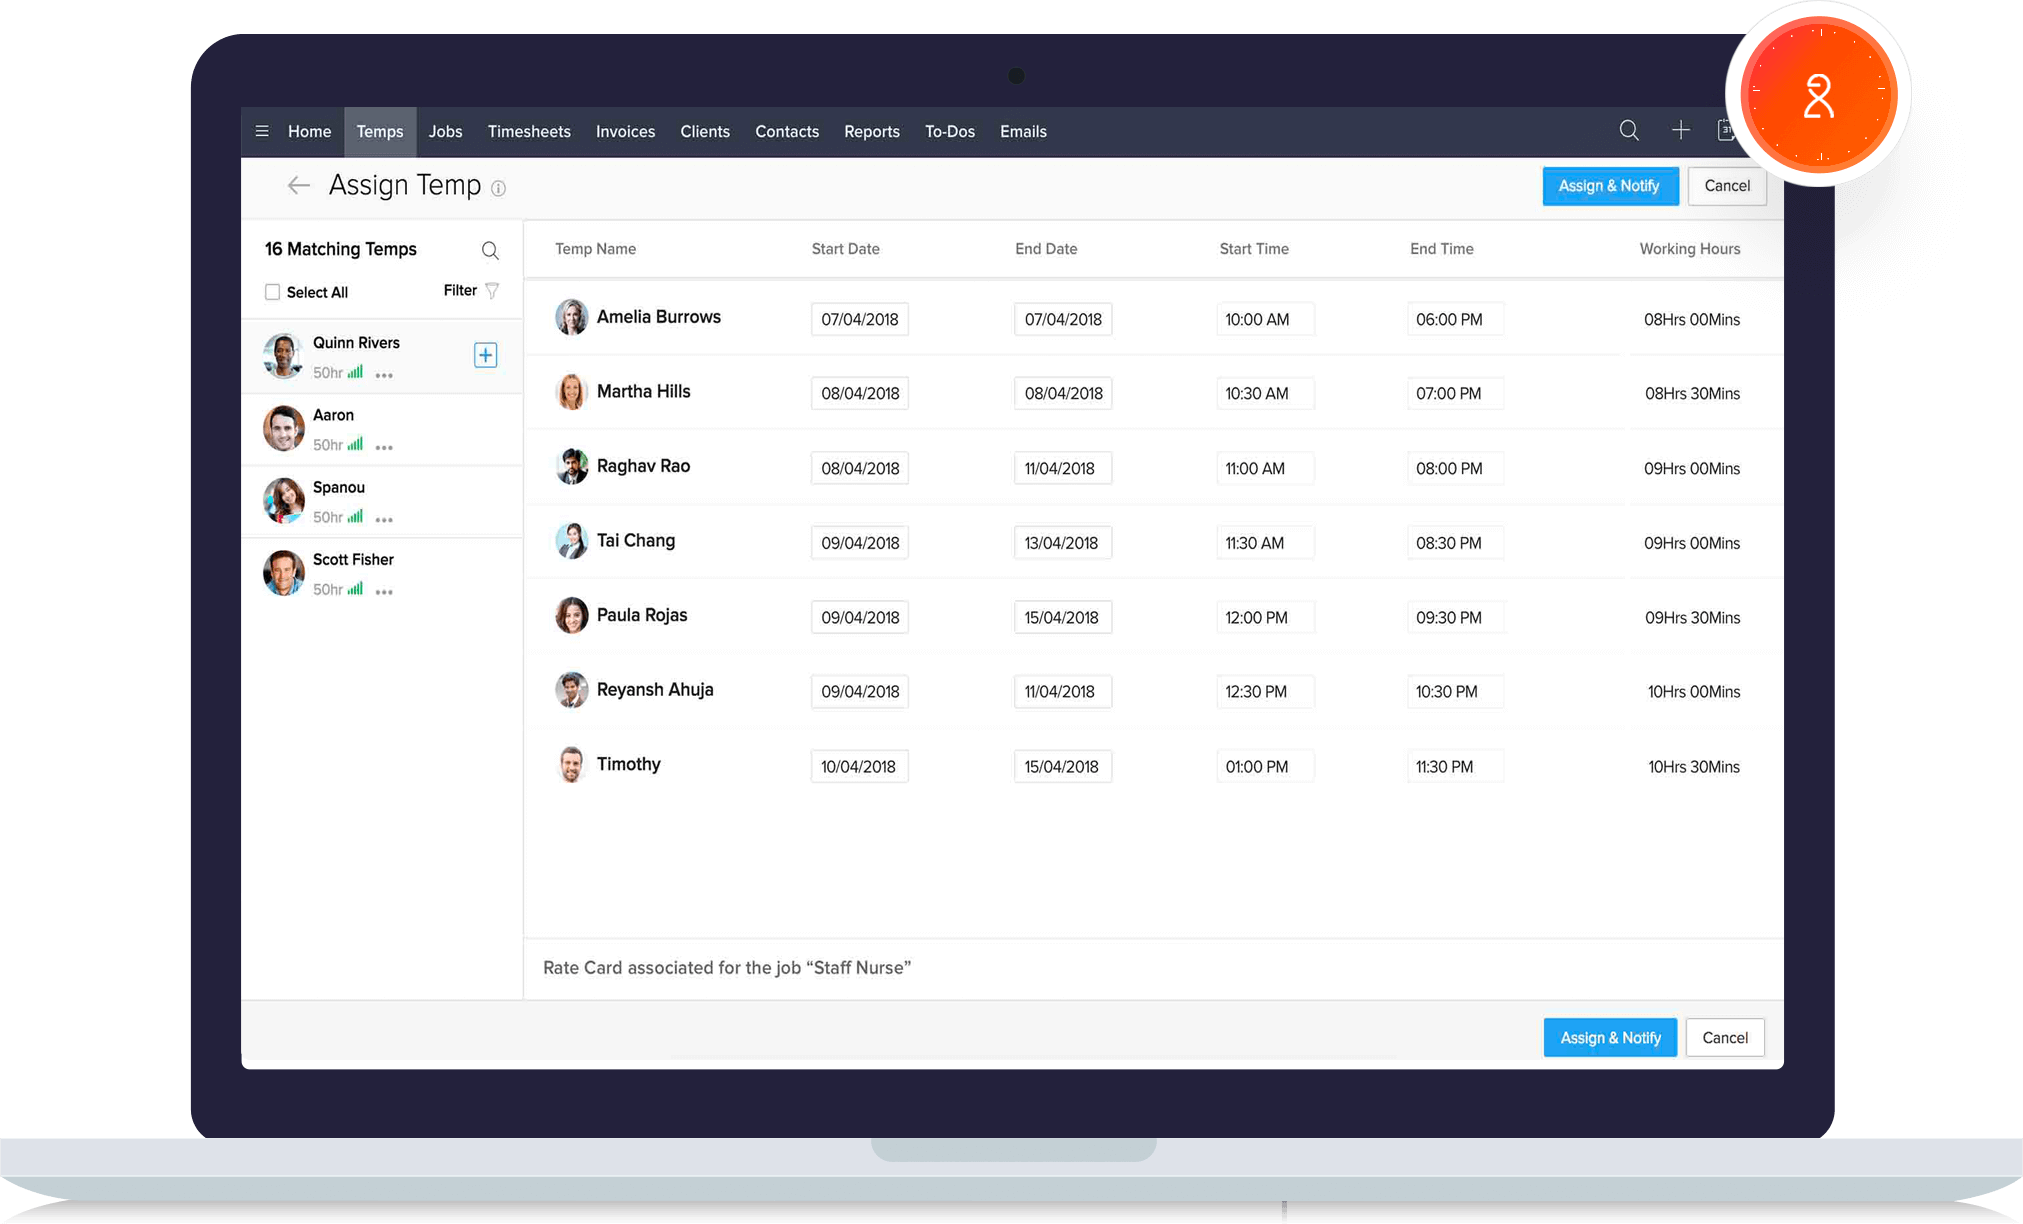Click the info icon next to Assign Temp
This screenshot has width=2023, height=1224.
[498, 188]
